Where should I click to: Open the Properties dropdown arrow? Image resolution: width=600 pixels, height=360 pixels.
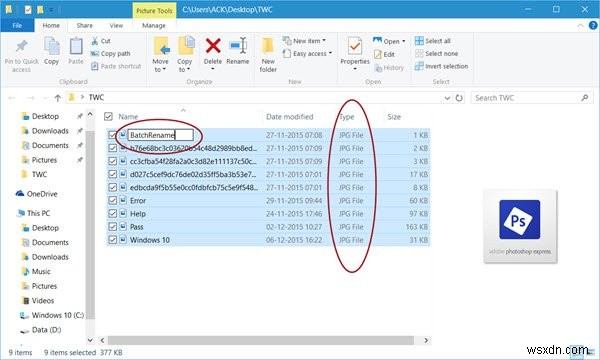[355, 69]
